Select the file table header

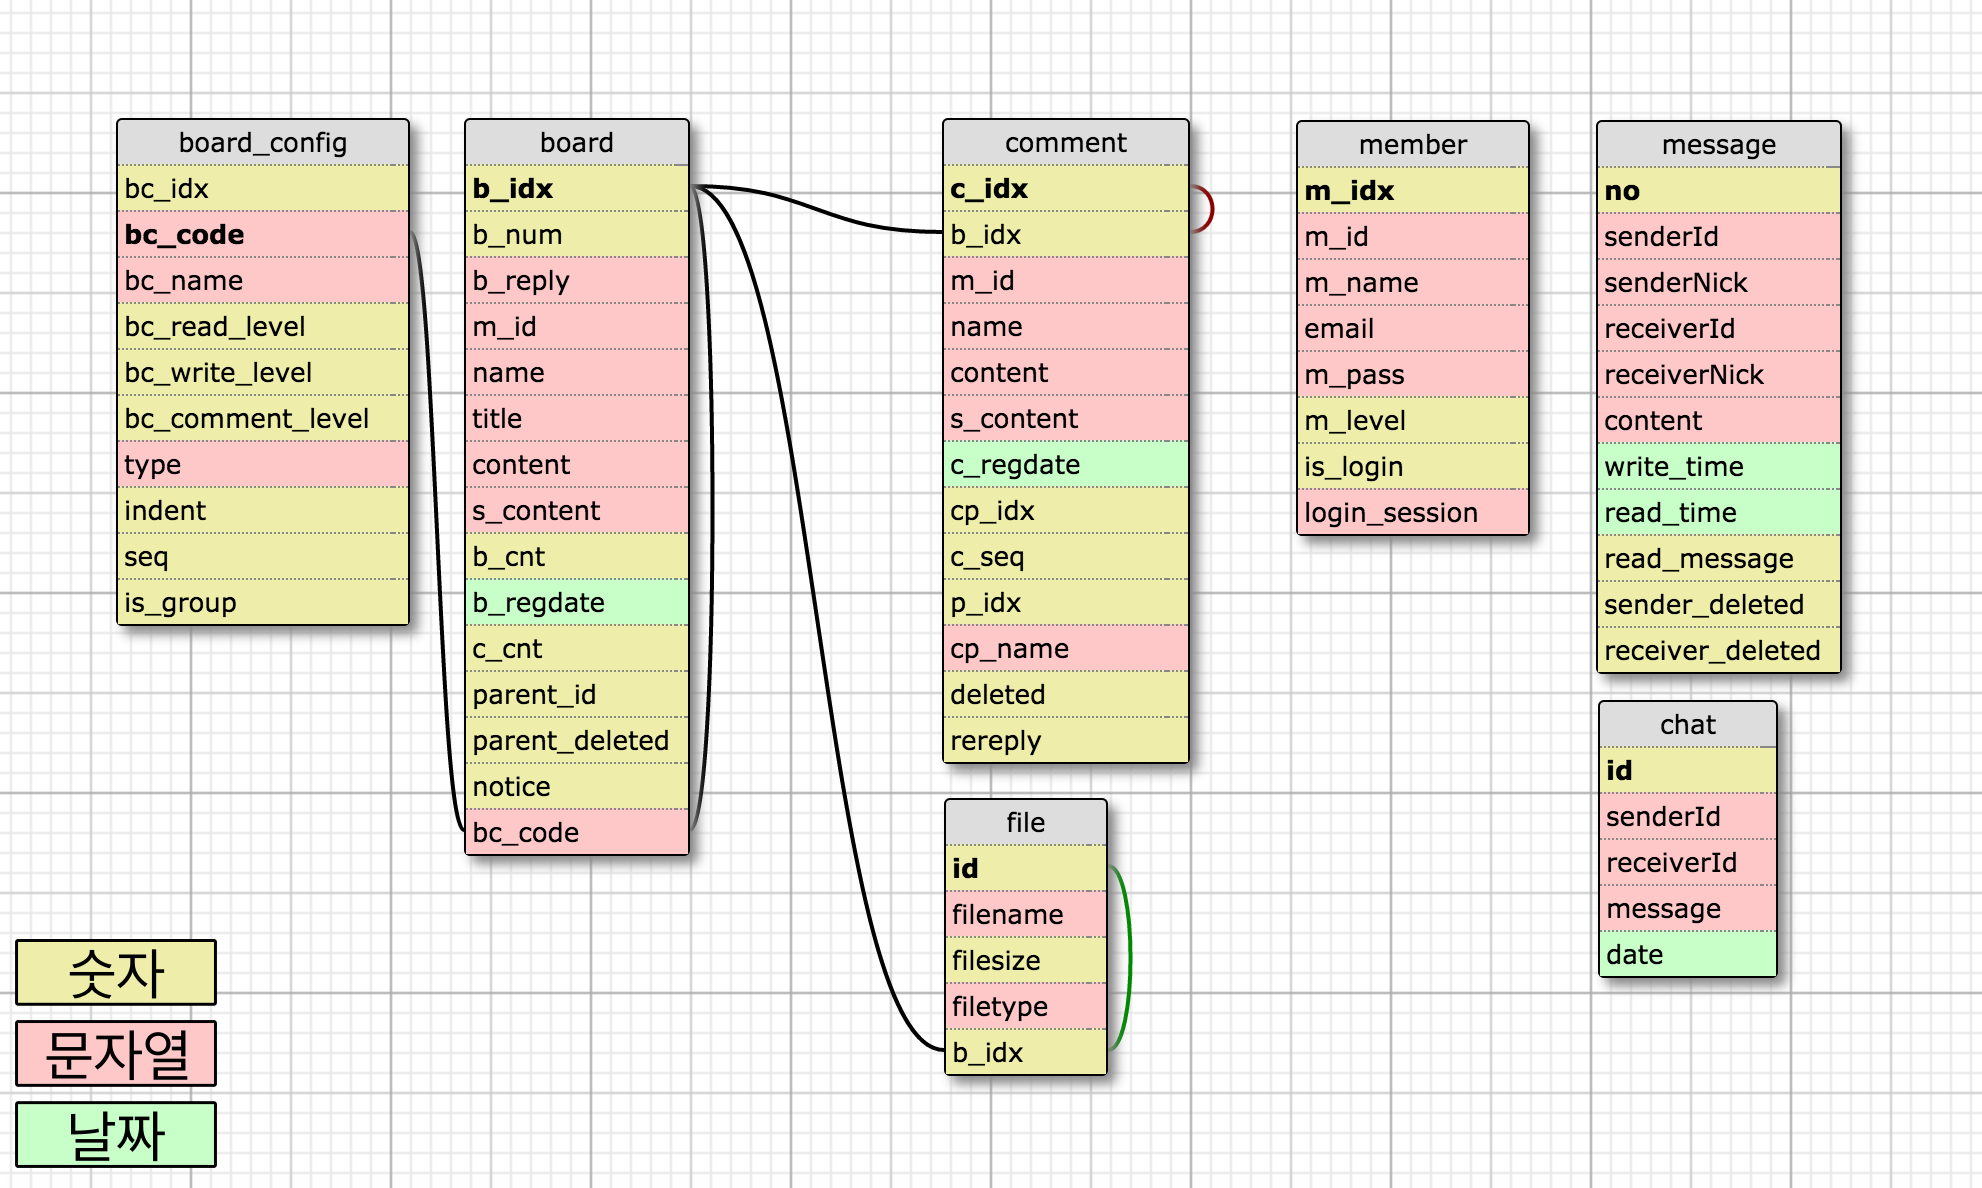click(1025, 823)
